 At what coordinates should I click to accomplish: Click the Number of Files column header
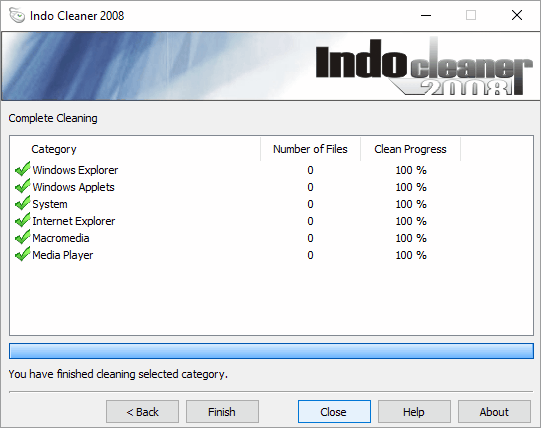coord(311,149)
